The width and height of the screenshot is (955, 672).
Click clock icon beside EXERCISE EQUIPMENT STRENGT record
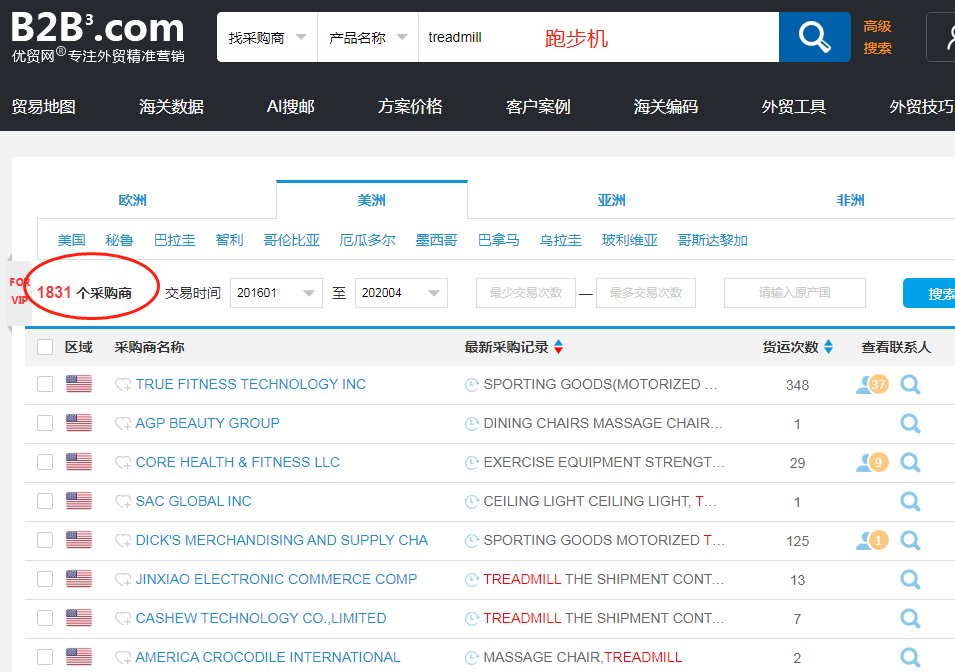pyautogui.click(x=472, y=462)
